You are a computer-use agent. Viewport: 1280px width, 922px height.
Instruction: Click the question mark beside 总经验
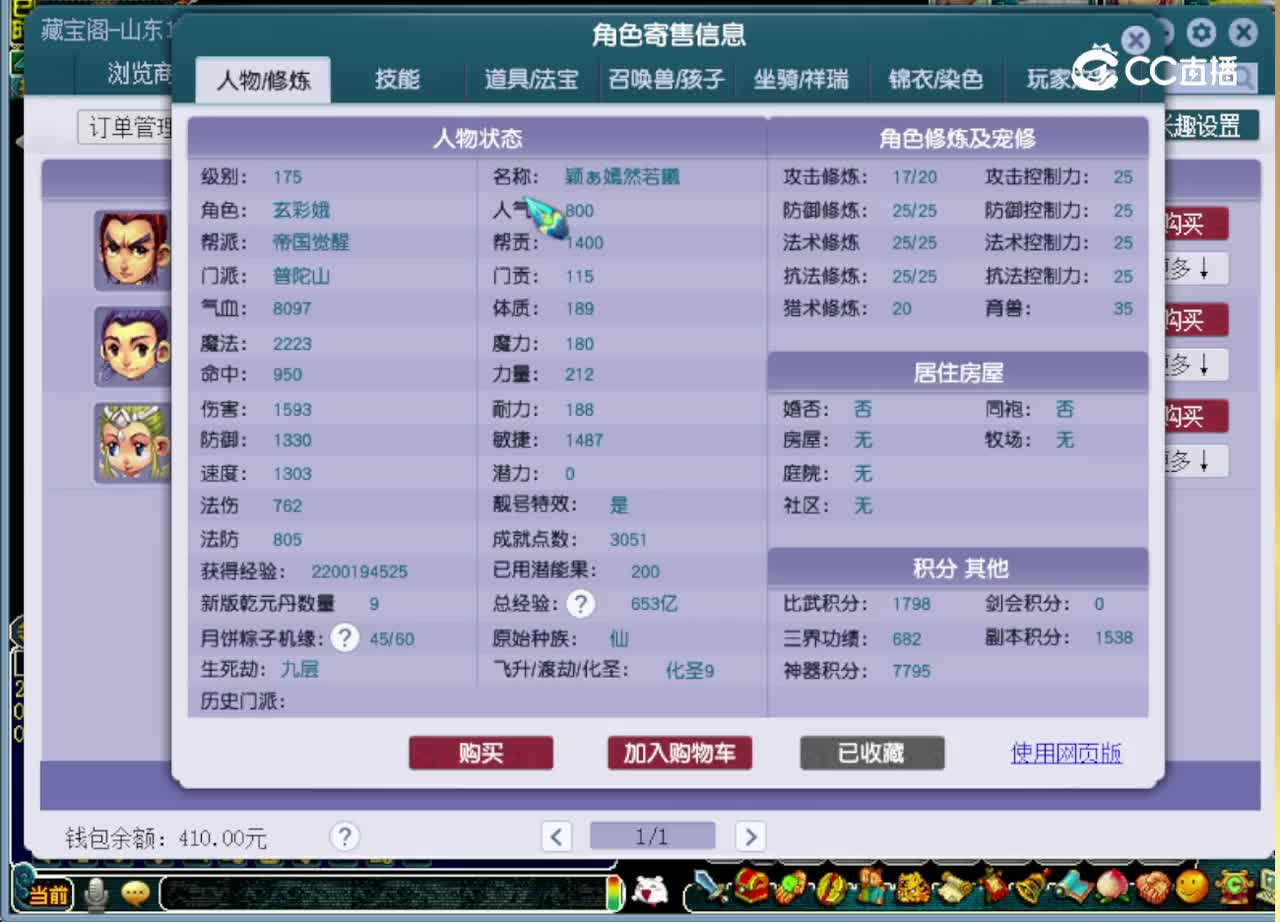(x=580, y=604)
